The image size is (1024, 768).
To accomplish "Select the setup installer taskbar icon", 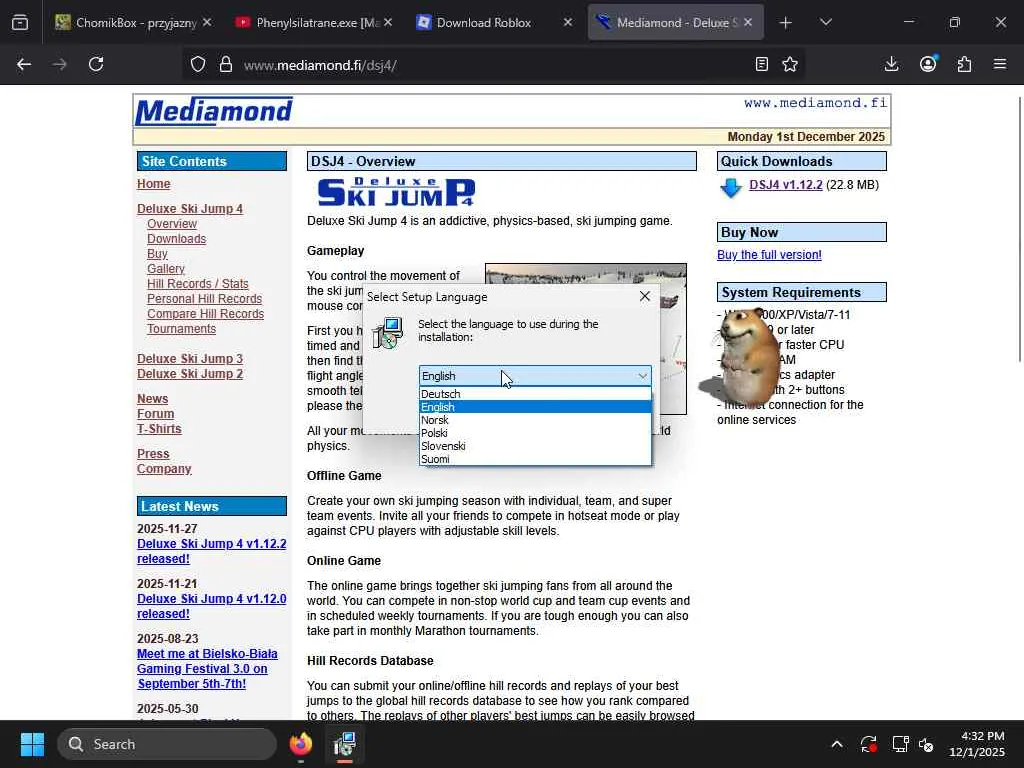I will pyautogui.click(x=345, y=744).
